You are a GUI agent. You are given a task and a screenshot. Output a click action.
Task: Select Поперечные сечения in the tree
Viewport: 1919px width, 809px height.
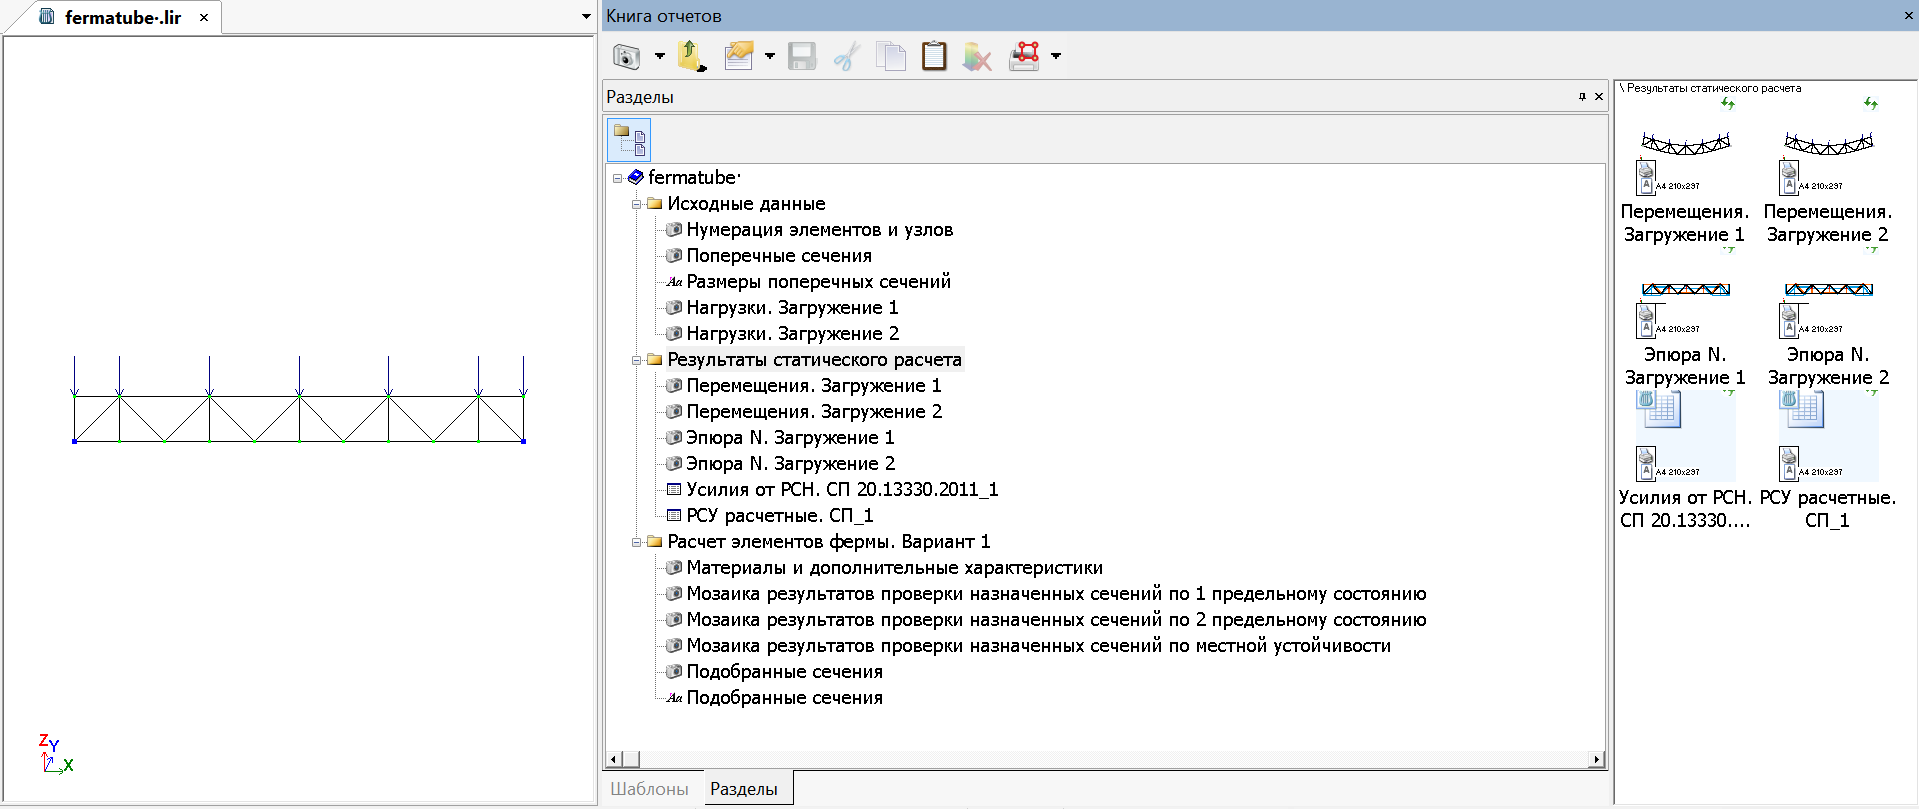[778, 256]
